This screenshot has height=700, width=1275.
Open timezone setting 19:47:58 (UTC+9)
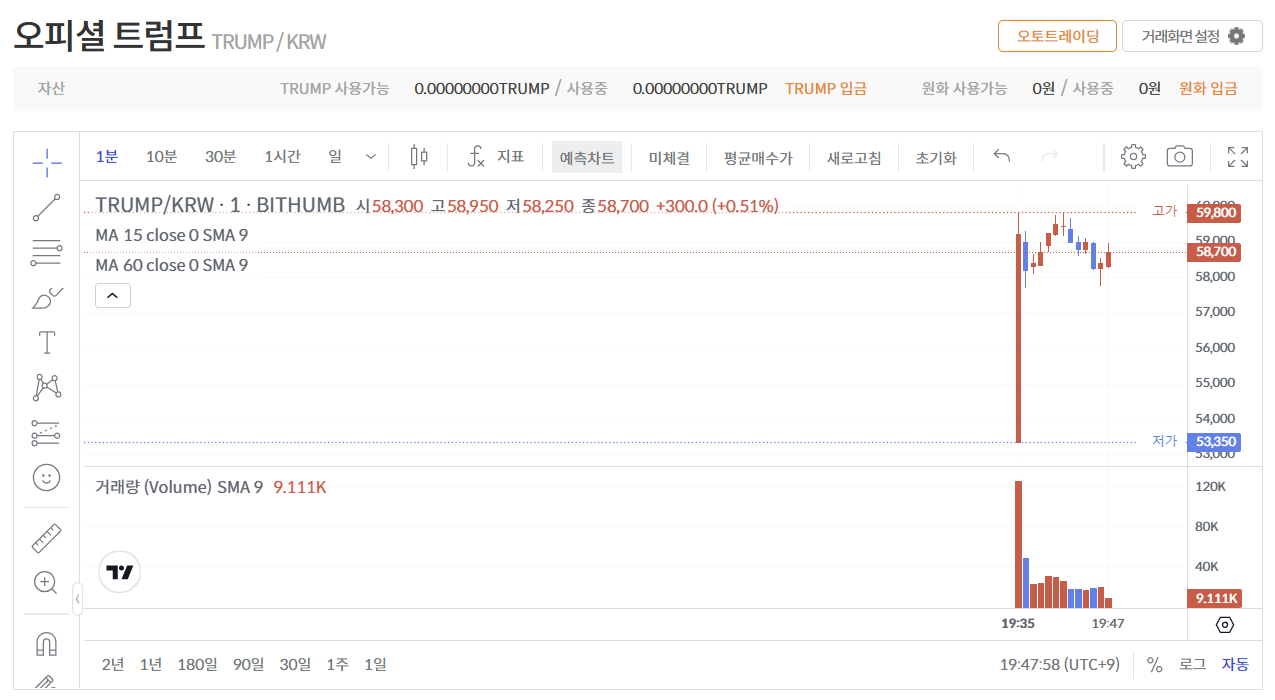click(1059, 664)
